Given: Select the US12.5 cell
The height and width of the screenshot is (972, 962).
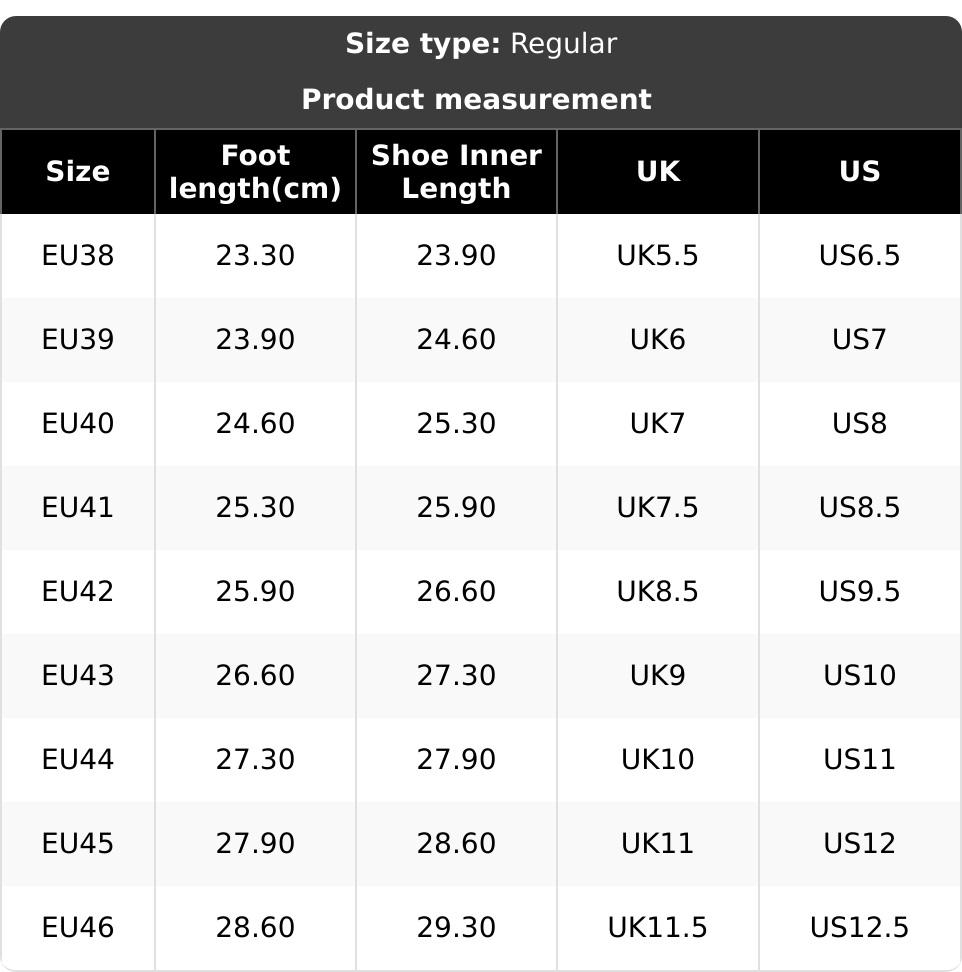Looking at the screenshot, I should pyautogui.click(x=859, y=928).
